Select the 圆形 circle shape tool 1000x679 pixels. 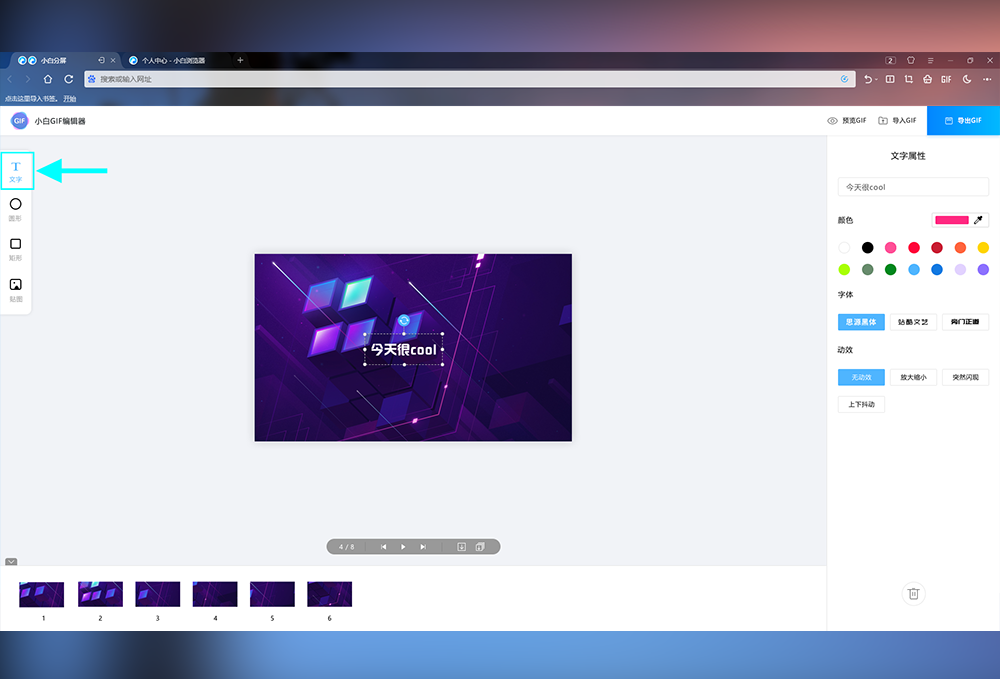coord(16,209)
